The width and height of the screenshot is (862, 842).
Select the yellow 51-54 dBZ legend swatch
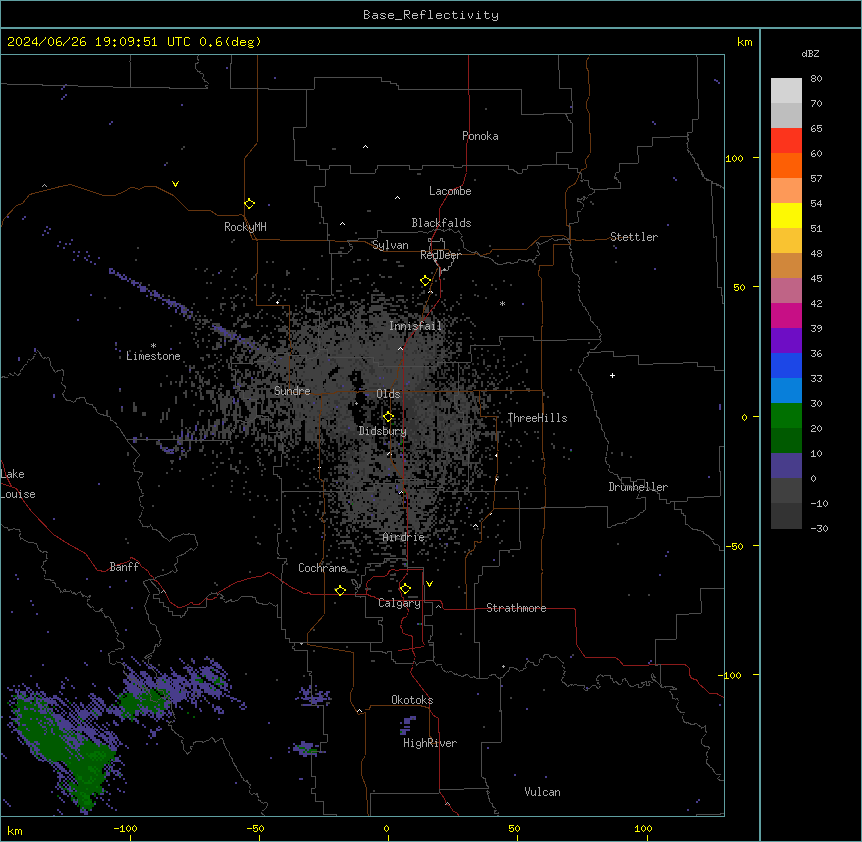tap(786, 215)
